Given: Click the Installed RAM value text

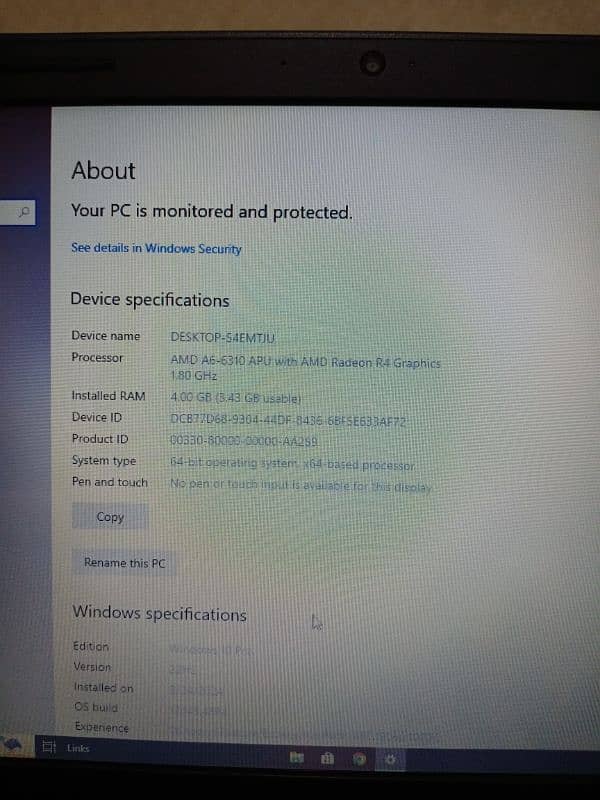Looking at the screenshot, I should point(236,397).
